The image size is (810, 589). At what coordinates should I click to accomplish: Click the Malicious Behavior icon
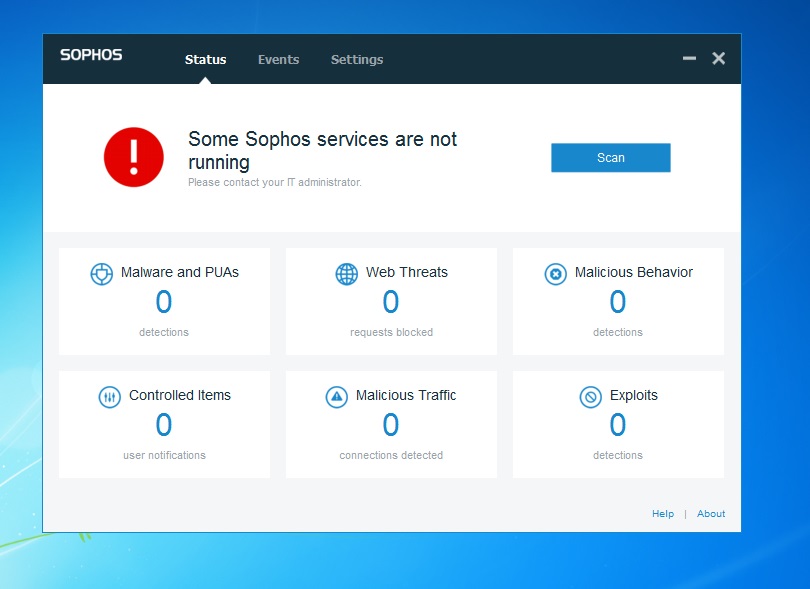point(556,274)
